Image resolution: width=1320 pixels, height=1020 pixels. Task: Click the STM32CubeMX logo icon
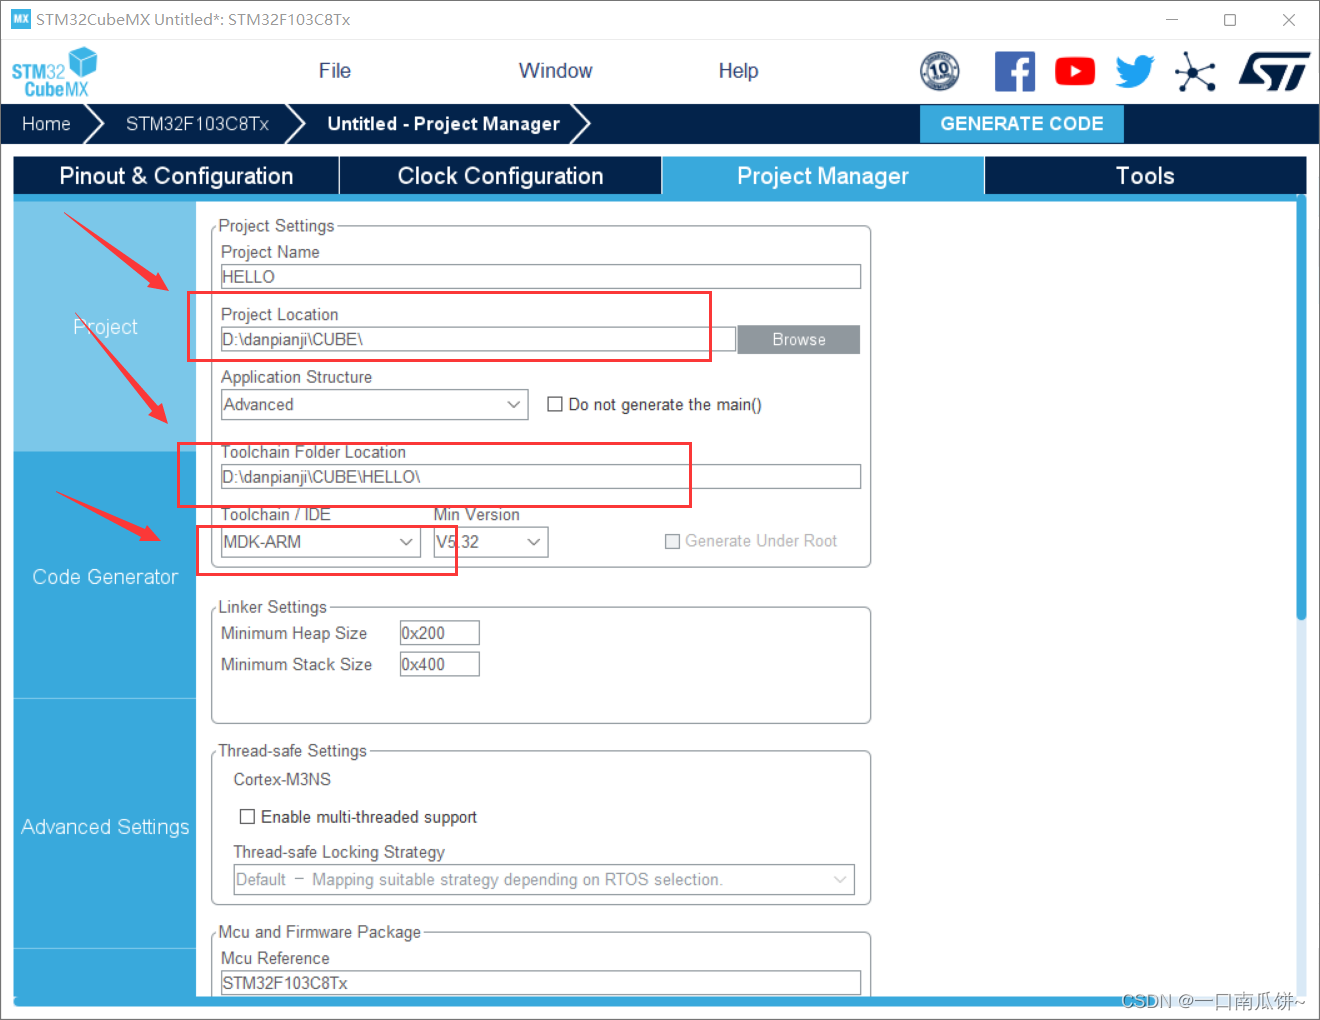tap(55, 72)
